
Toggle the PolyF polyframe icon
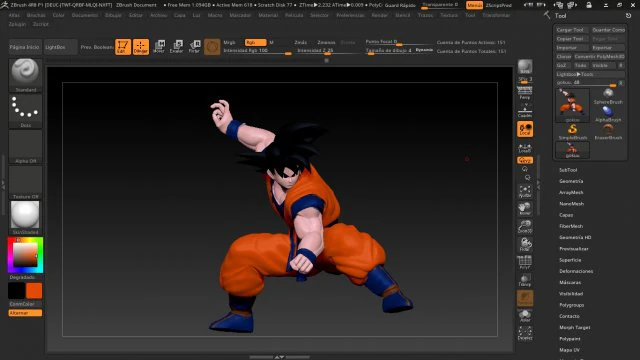click(x=525, y=262)
